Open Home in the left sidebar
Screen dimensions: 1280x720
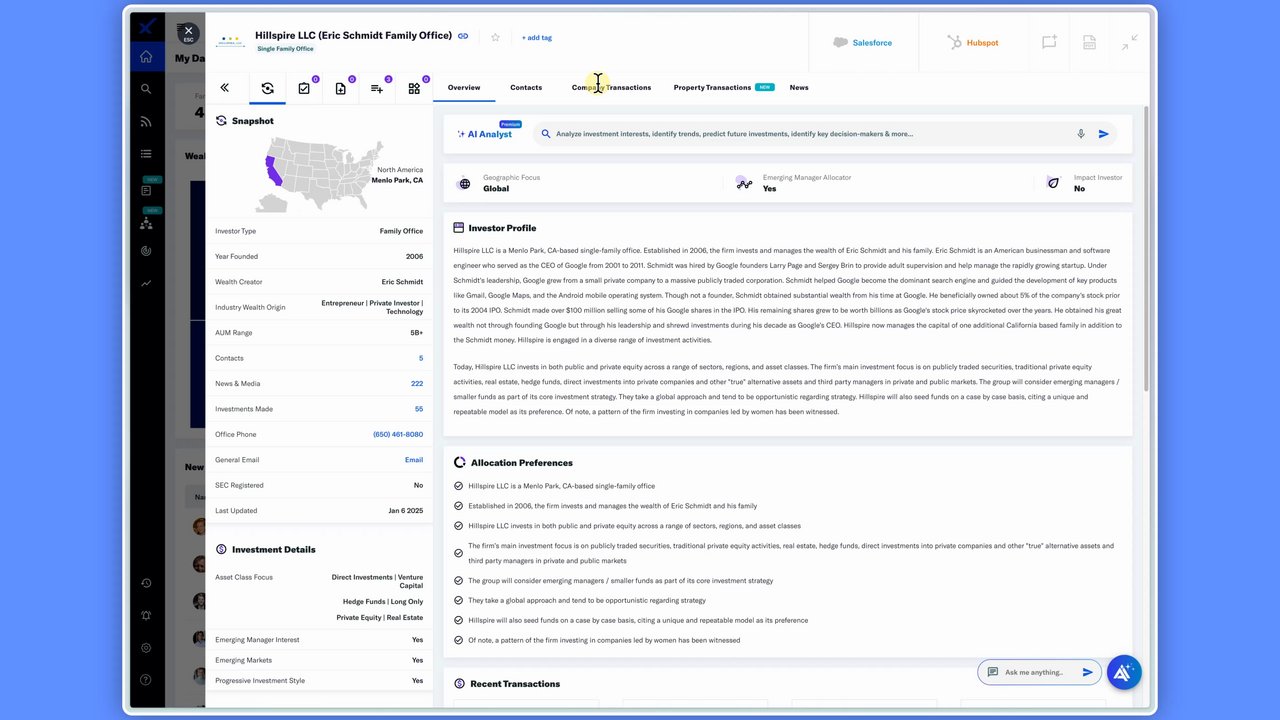coord(146,57)
